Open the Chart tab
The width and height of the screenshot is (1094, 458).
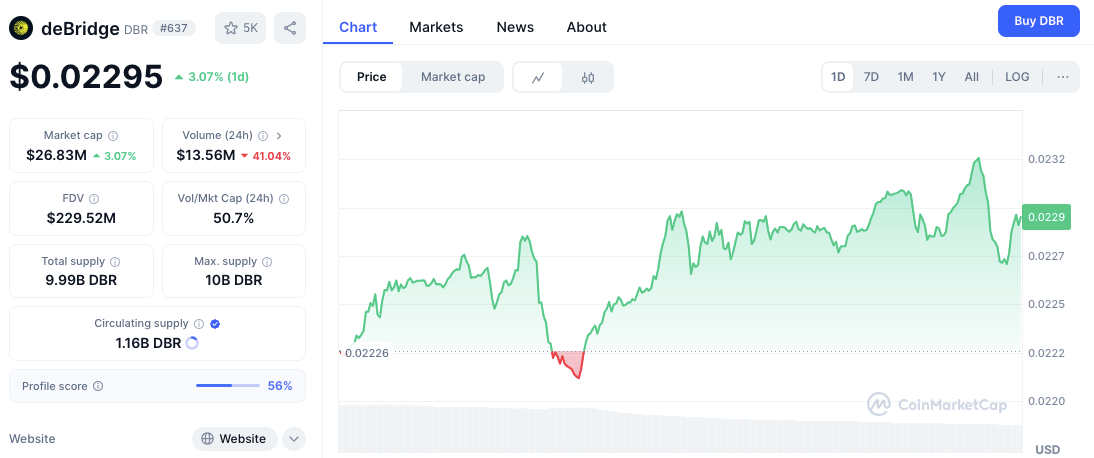[x=358, y=27]
